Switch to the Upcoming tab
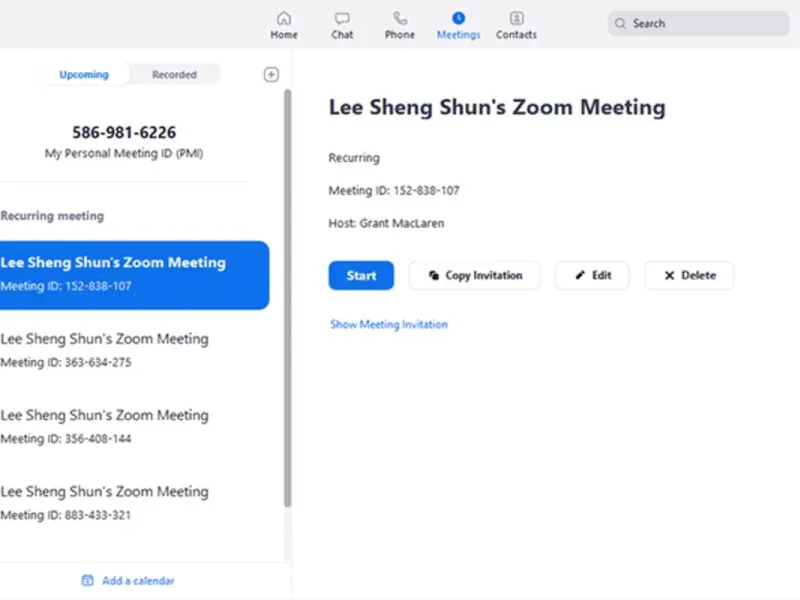 coord(84,74)
